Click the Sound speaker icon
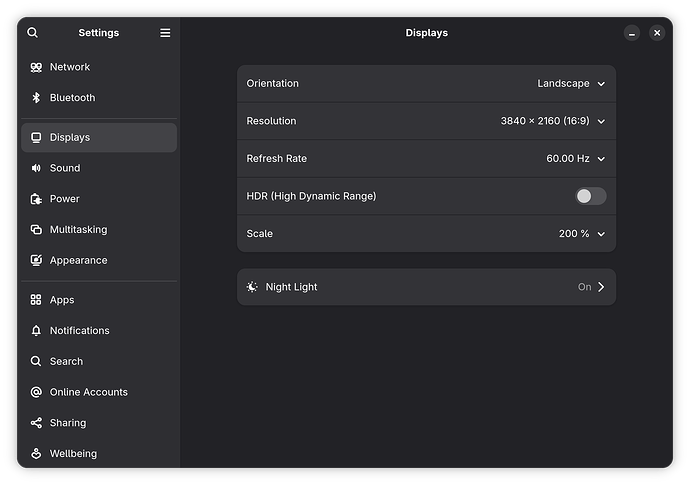Screen dimensions: 690x485 (x=36, y=168)
